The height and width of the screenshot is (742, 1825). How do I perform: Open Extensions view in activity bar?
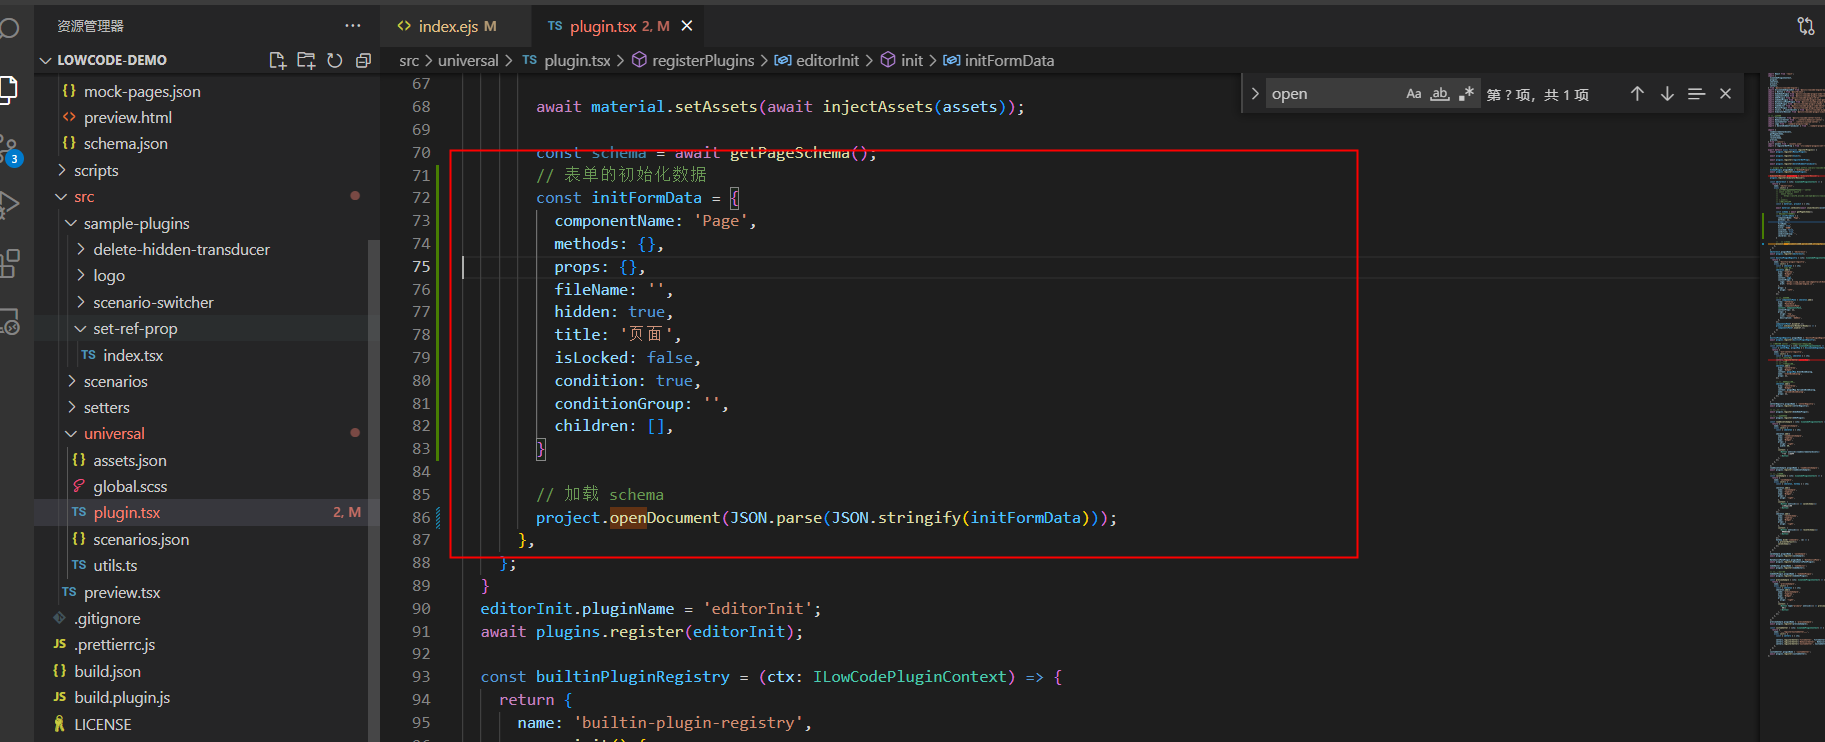(x=9, y=264)
